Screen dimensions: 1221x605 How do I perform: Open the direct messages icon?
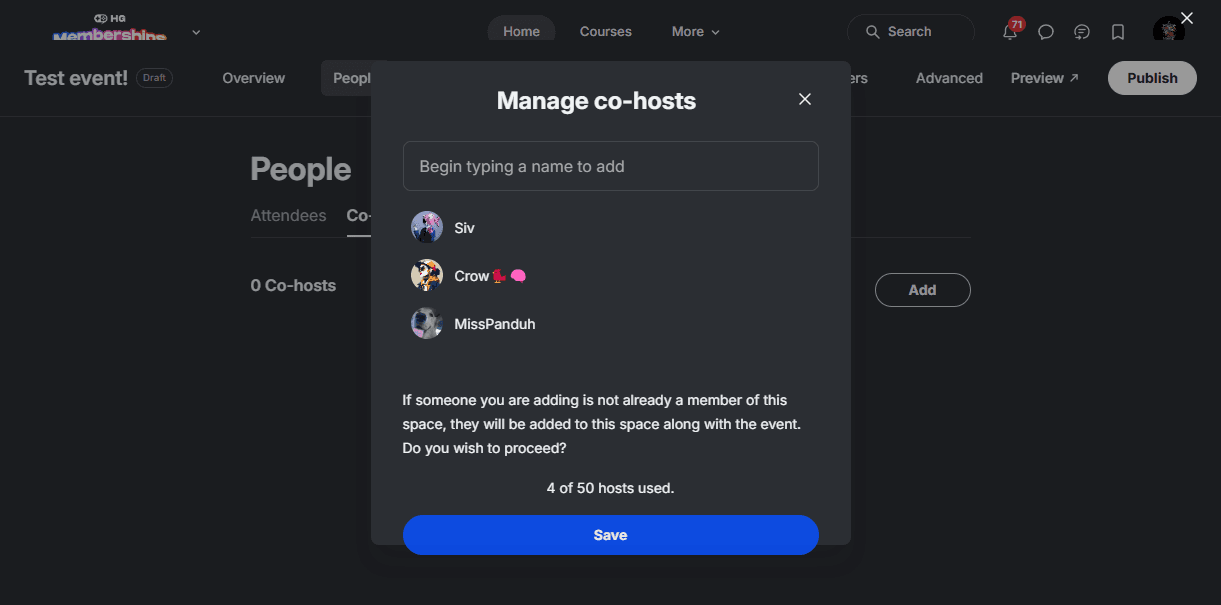coord(1082,32)
